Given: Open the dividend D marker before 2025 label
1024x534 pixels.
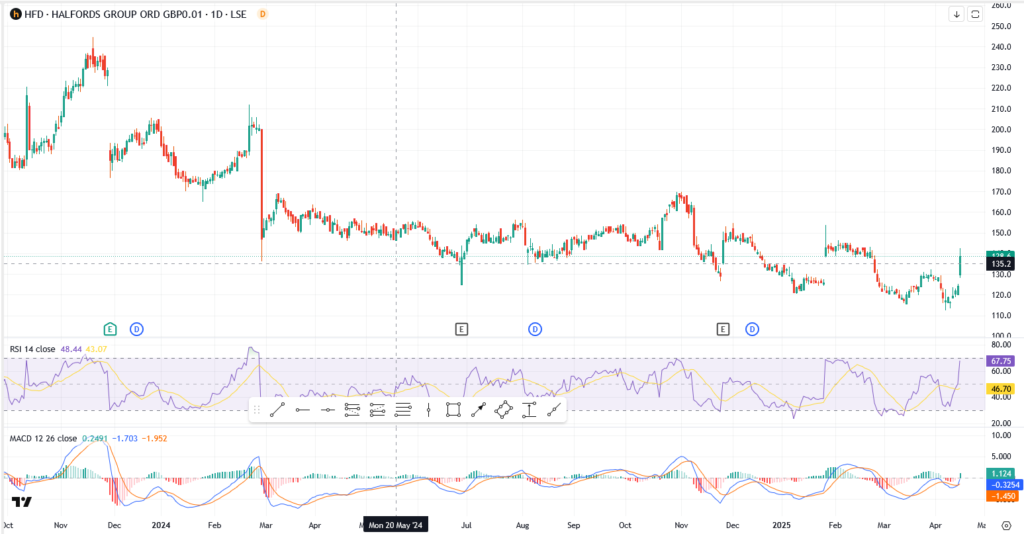Looking at the screenshot, I should click(x=752, y=329).
